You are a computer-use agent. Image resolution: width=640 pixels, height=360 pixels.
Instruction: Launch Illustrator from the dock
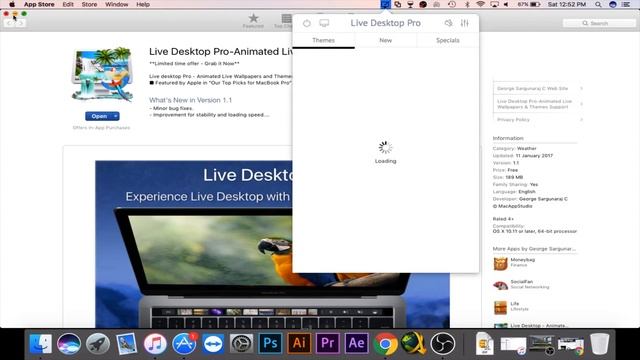[x=299, y=343]
